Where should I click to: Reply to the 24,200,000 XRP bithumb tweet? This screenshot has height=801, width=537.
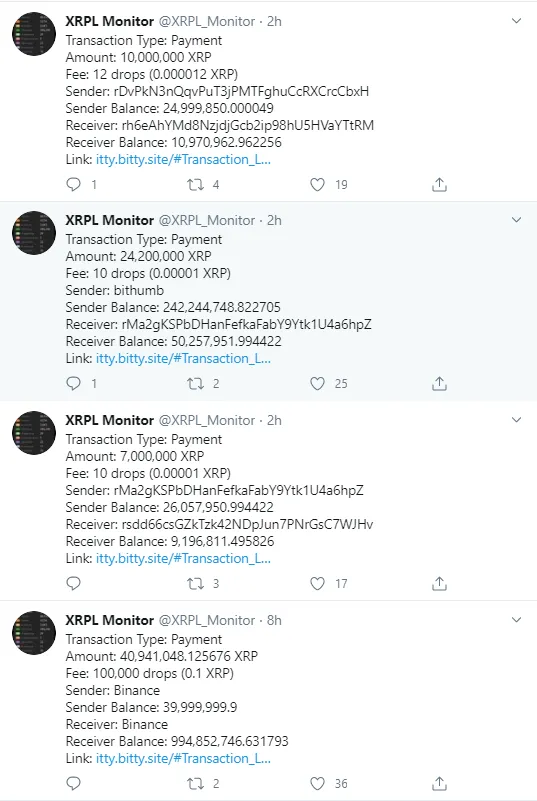(74, 384)
